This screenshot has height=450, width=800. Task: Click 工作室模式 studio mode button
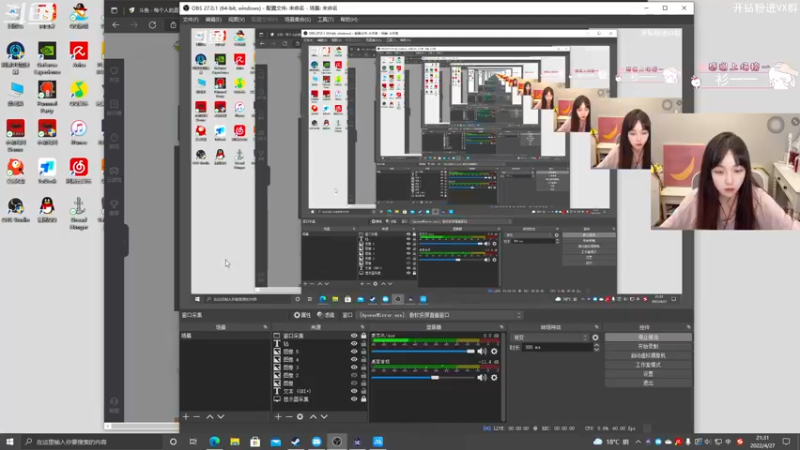click(648, 365)
